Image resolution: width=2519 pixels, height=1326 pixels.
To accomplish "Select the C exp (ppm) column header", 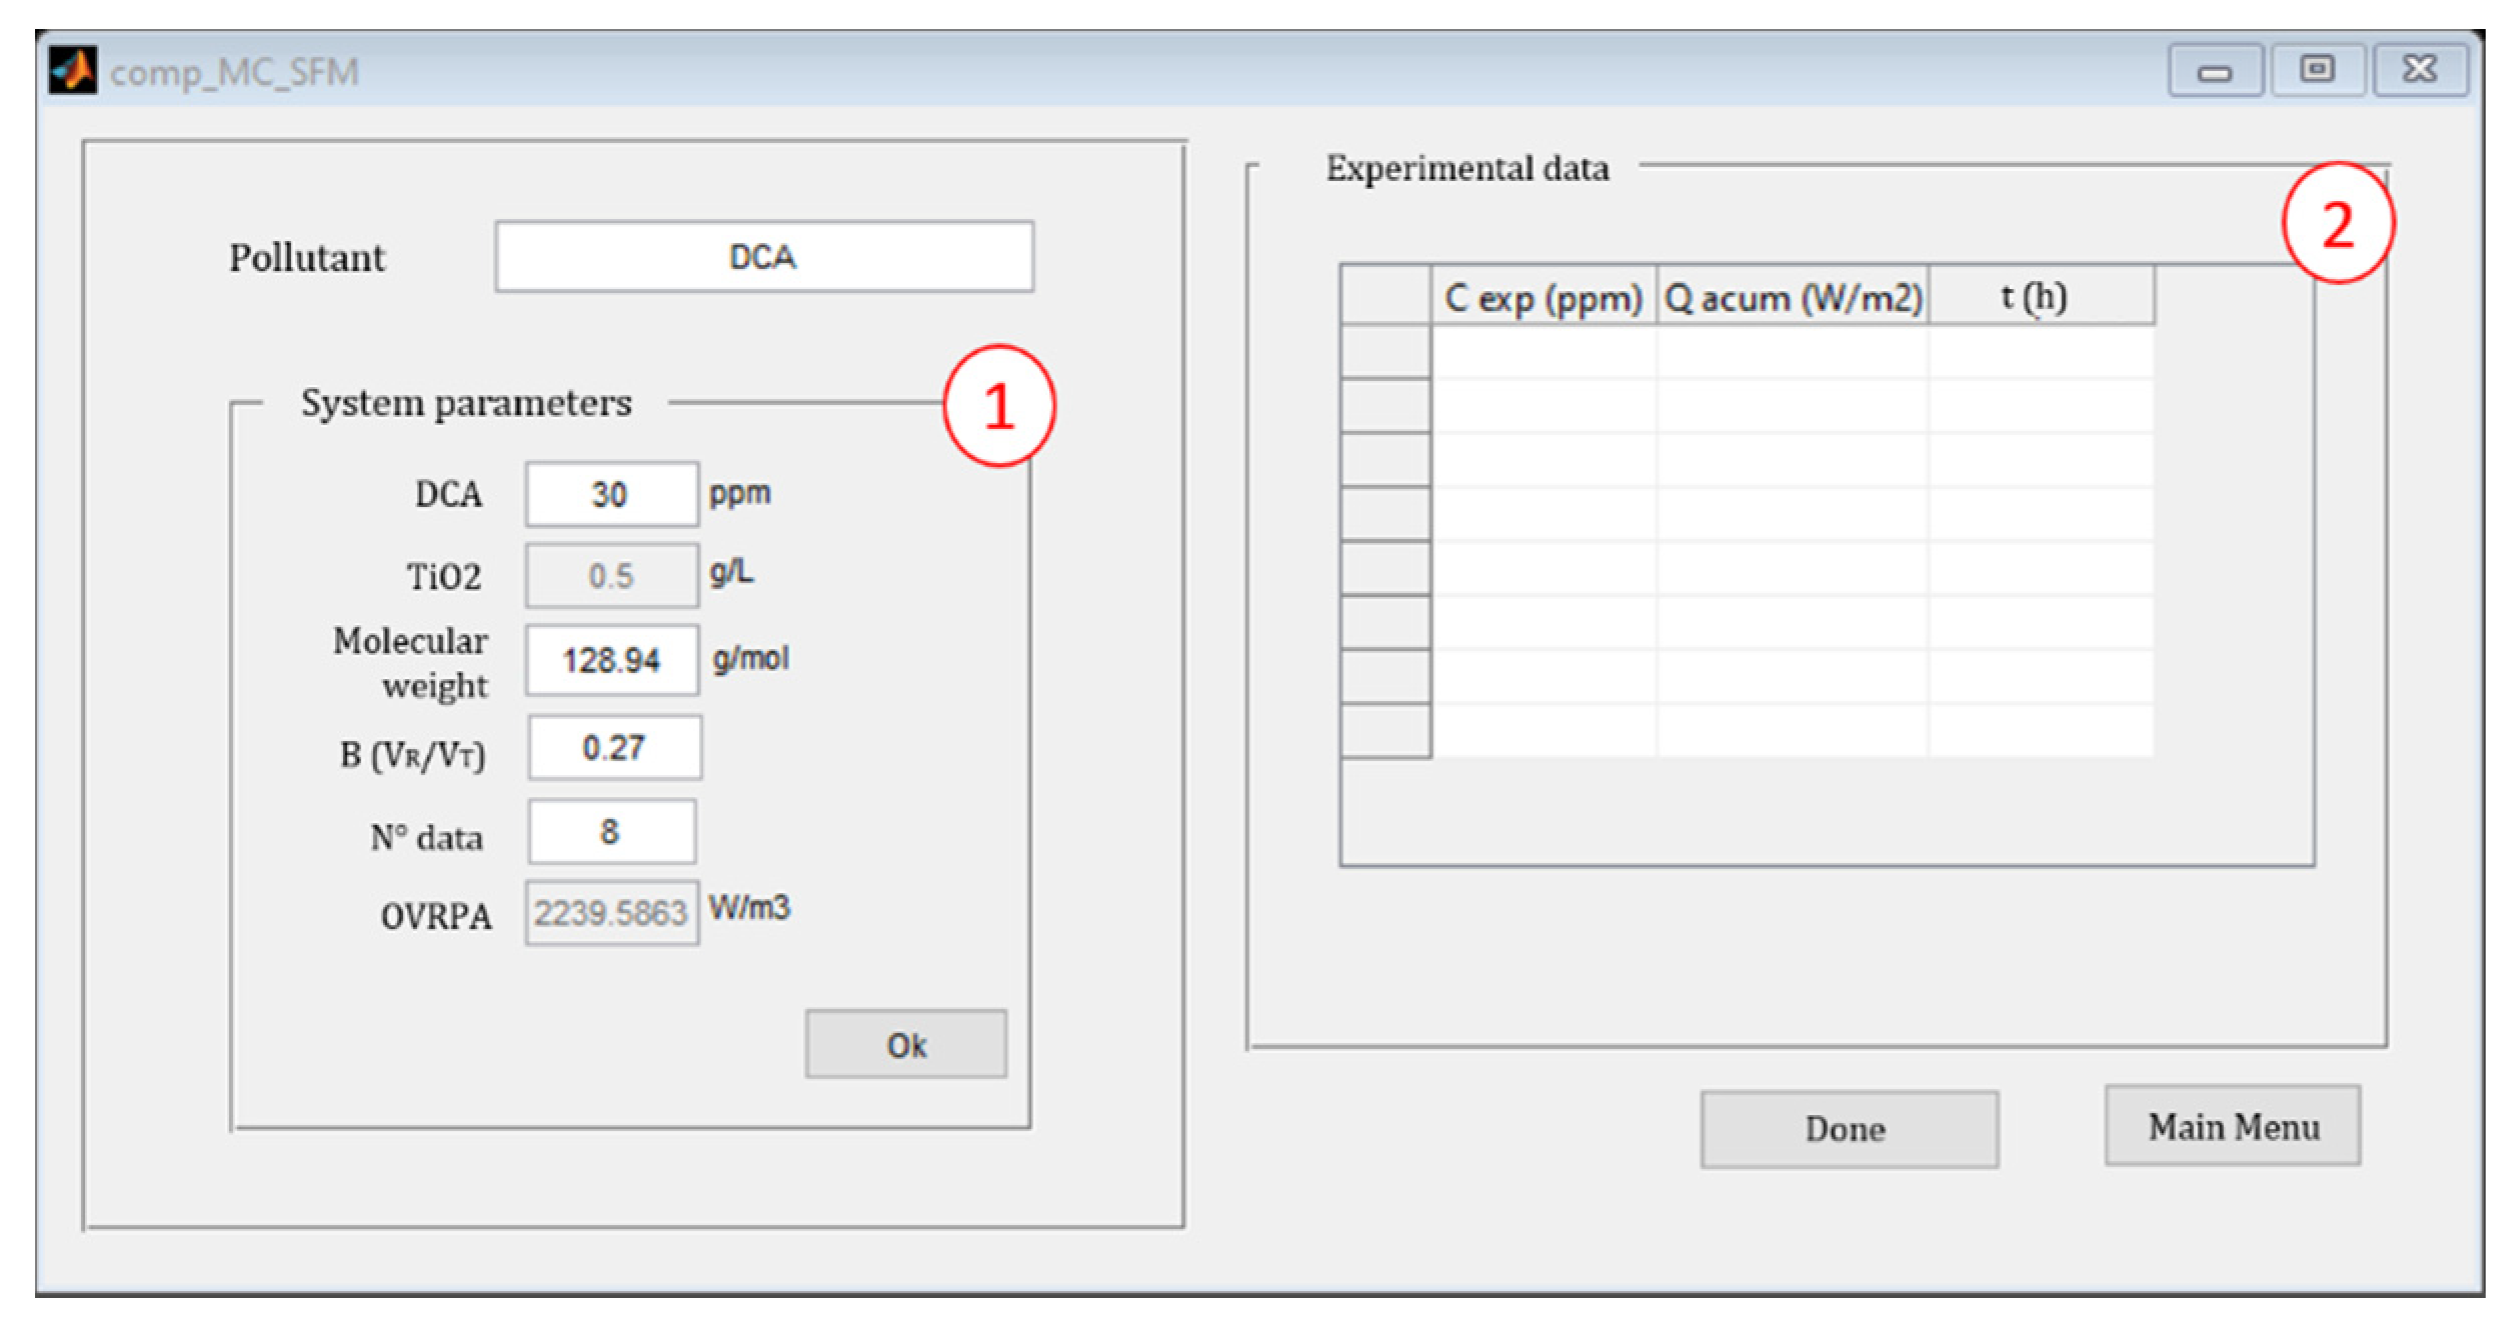I will pos(1543,297).
